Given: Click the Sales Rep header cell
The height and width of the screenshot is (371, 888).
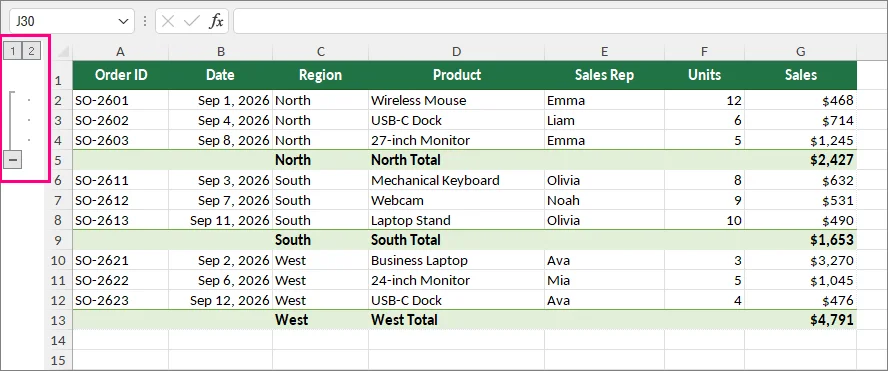Looking at the screenshot, I should click(x=604, y=75).
